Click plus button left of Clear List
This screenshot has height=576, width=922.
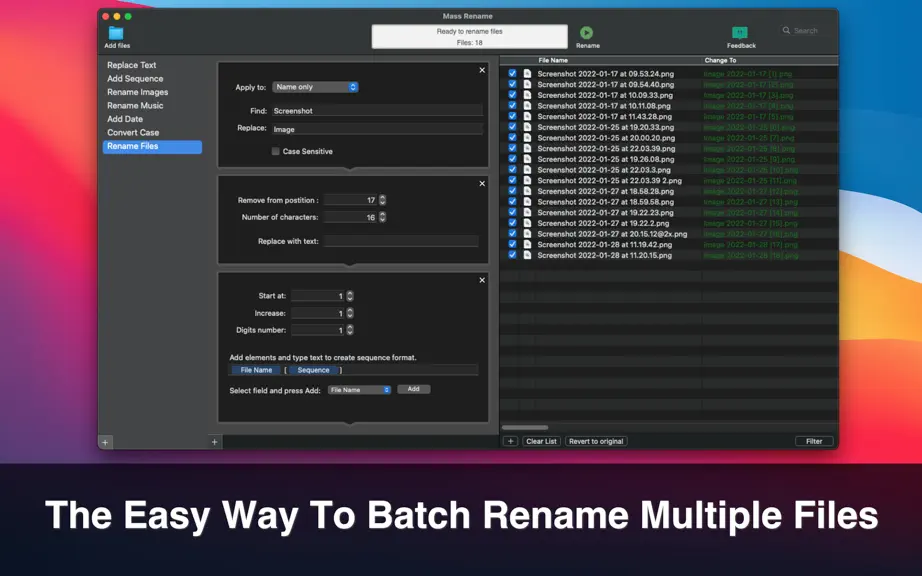click(510, 441)
